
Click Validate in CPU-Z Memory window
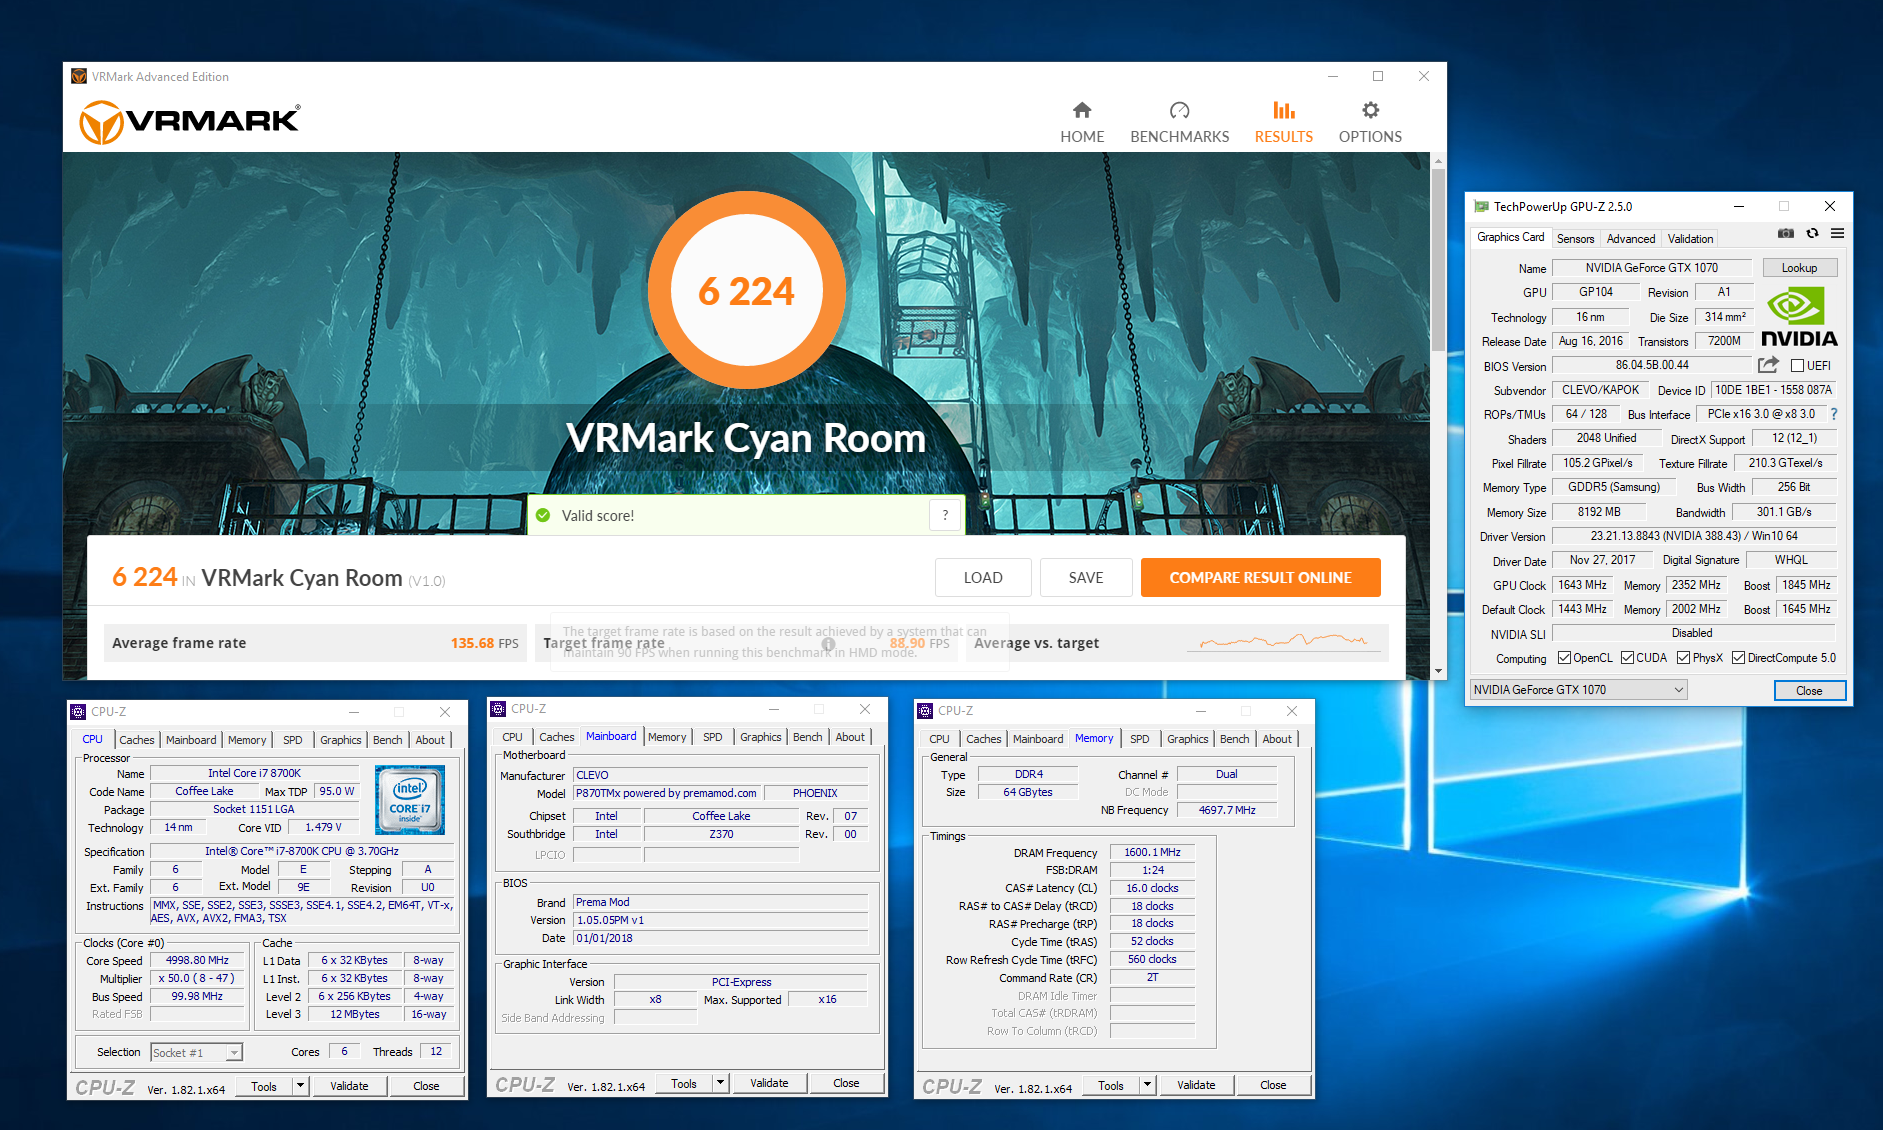coord(1196,1085)
